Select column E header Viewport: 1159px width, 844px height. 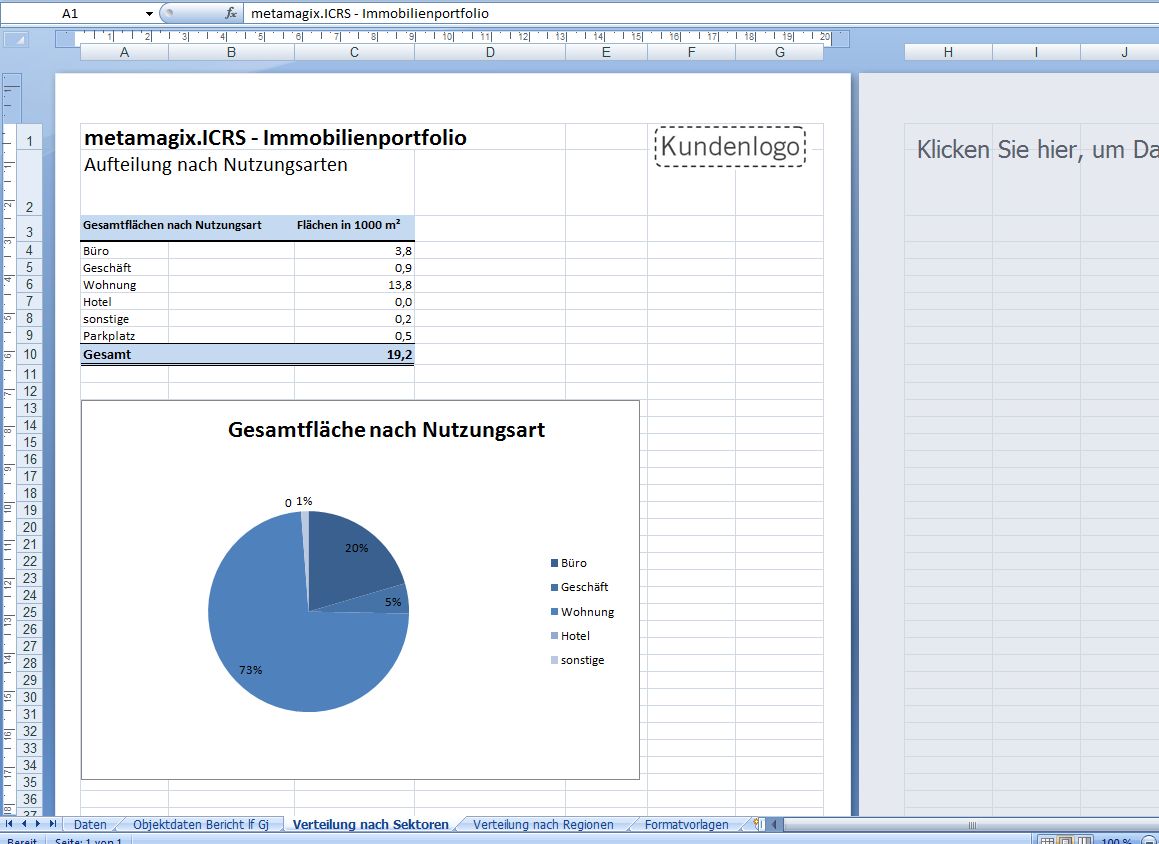point(606,52)
